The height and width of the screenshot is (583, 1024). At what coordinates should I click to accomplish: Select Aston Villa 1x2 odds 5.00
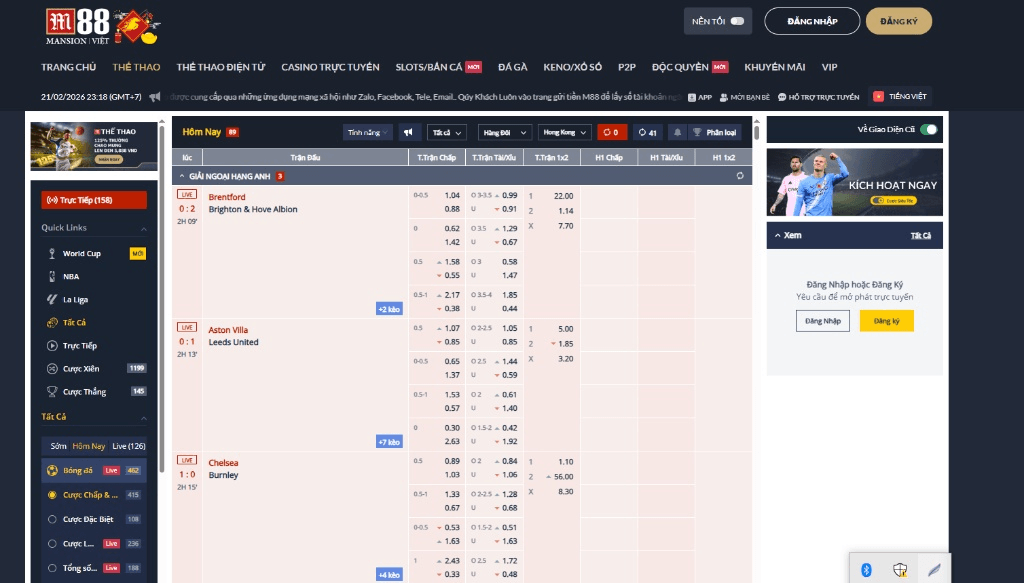click(x=566, y=328)
